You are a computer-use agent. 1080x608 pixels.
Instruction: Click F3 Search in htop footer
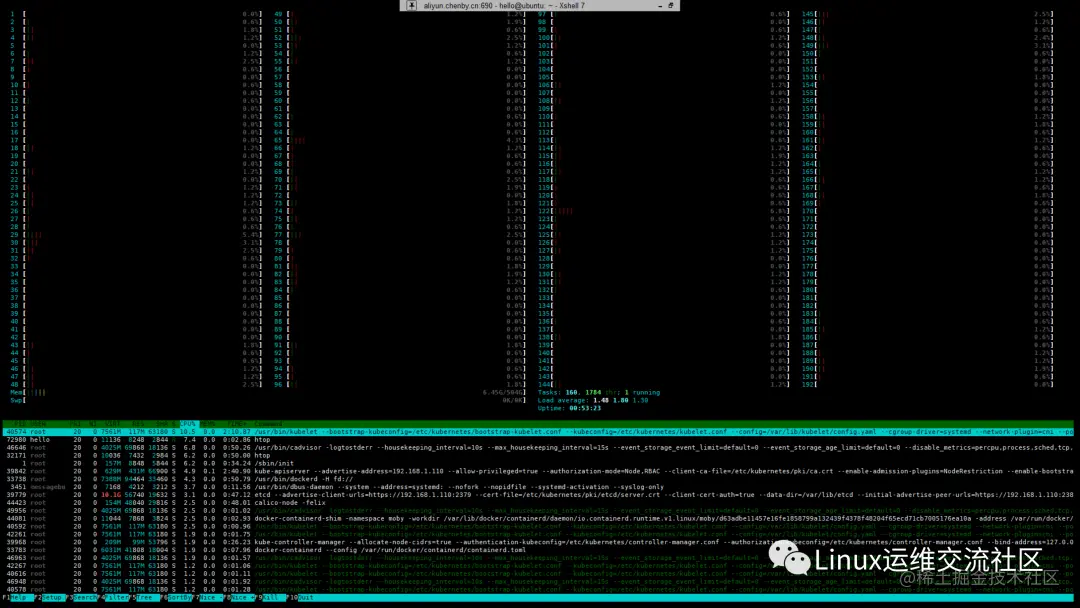pyautogui.click(x=83, y=598)
